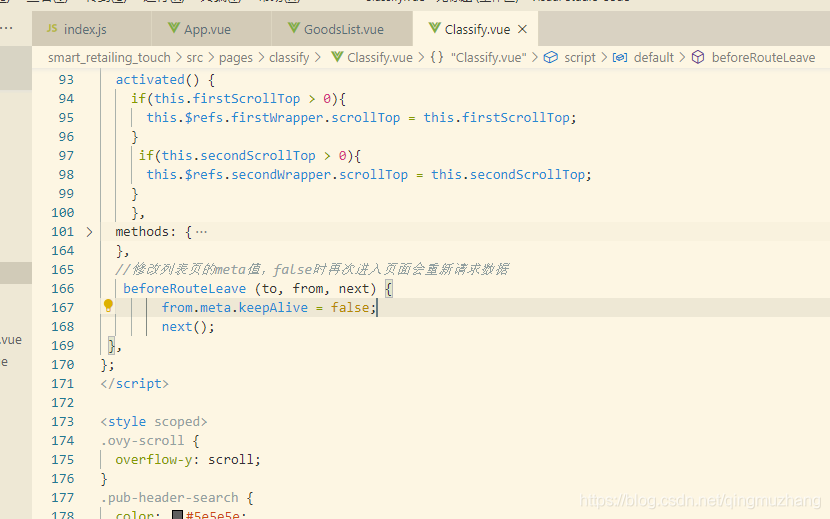Click the beforeRouteLeave function name

coord(184,289)
